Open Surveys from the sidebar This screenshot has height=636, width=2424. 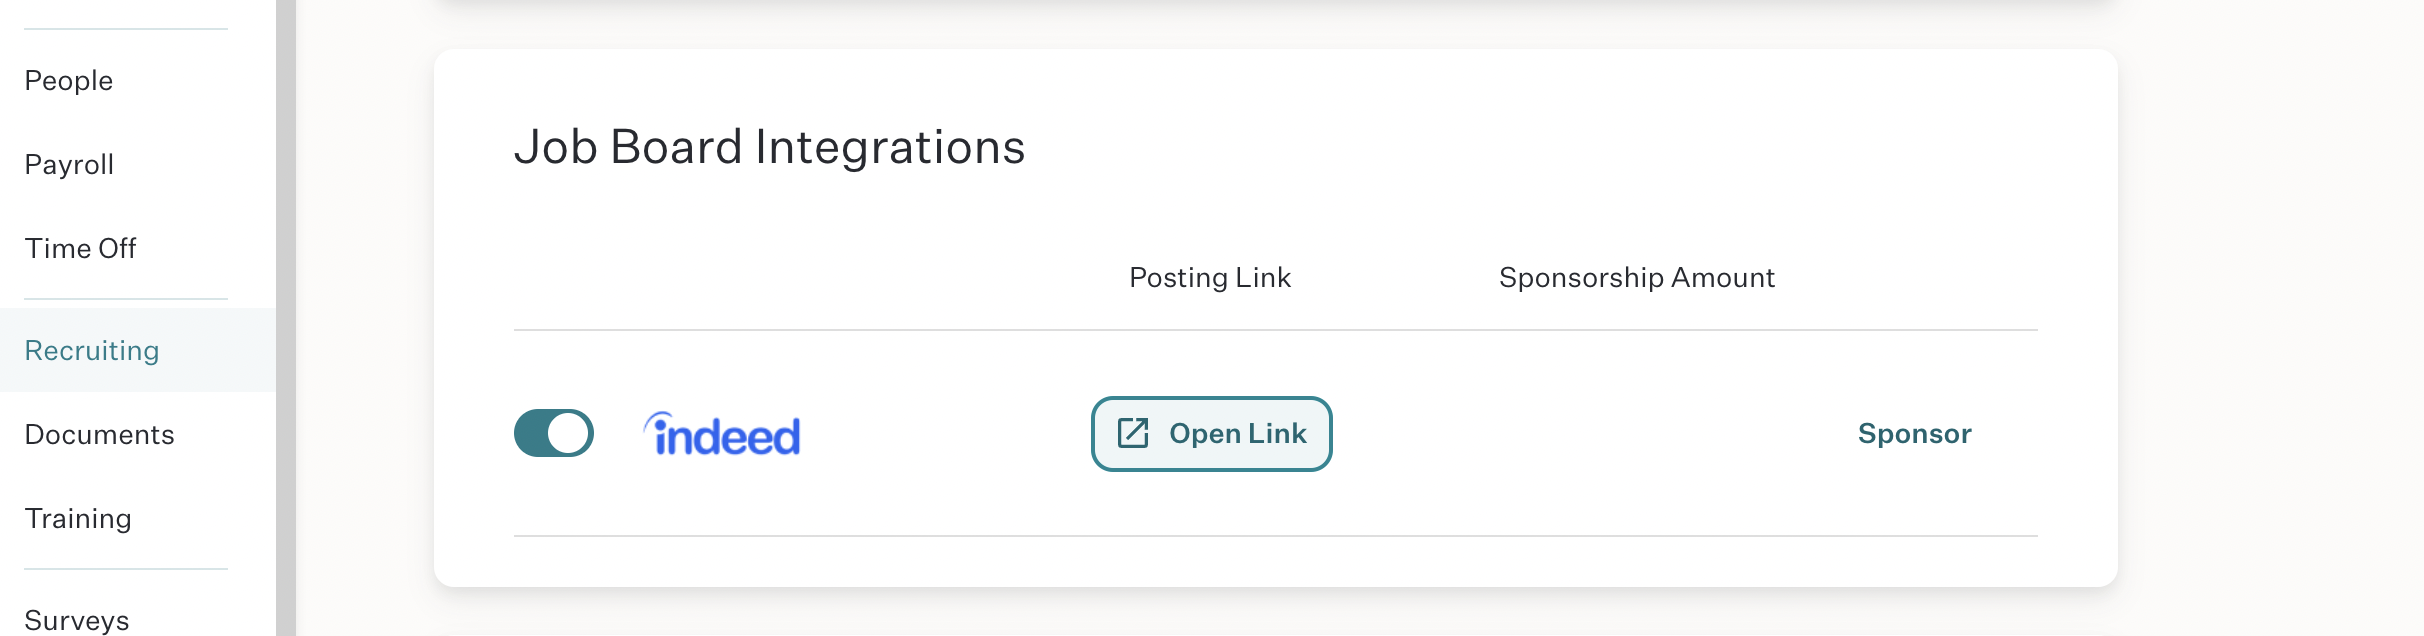[77, 620]
